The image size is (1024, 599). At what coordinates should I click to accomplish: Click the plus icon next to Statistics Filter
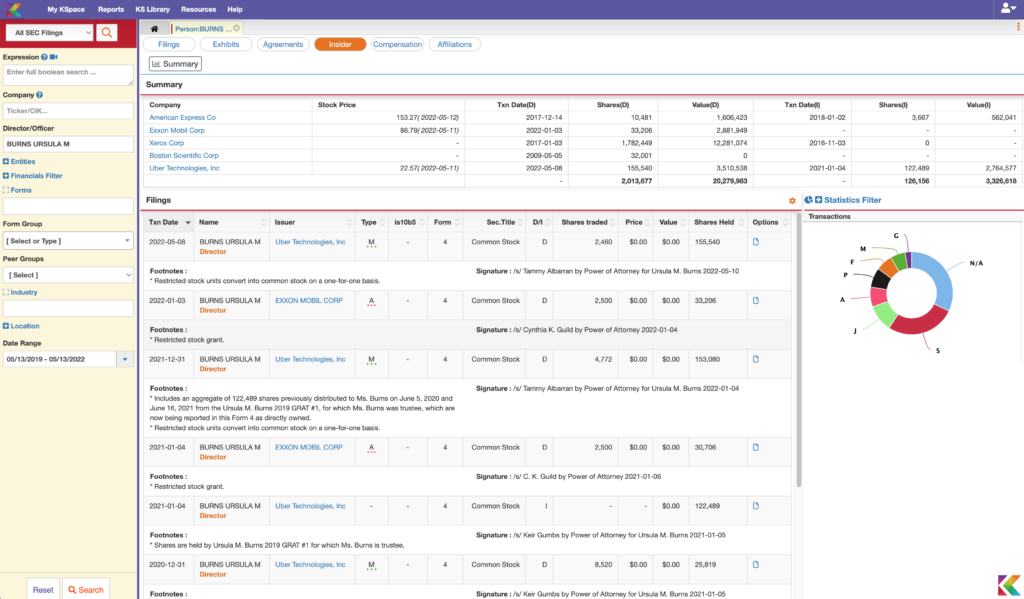click(x=820, y=198)
